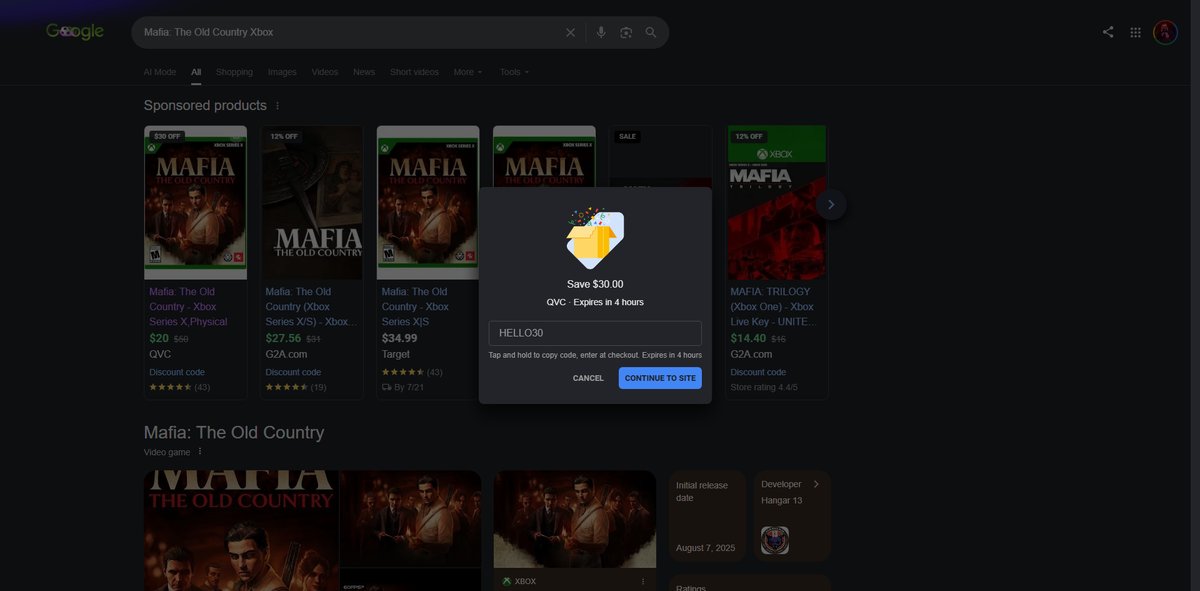Click the SALE badge on partly hidden card
The image size is (1200, 591).
click(x=627, y=136)
